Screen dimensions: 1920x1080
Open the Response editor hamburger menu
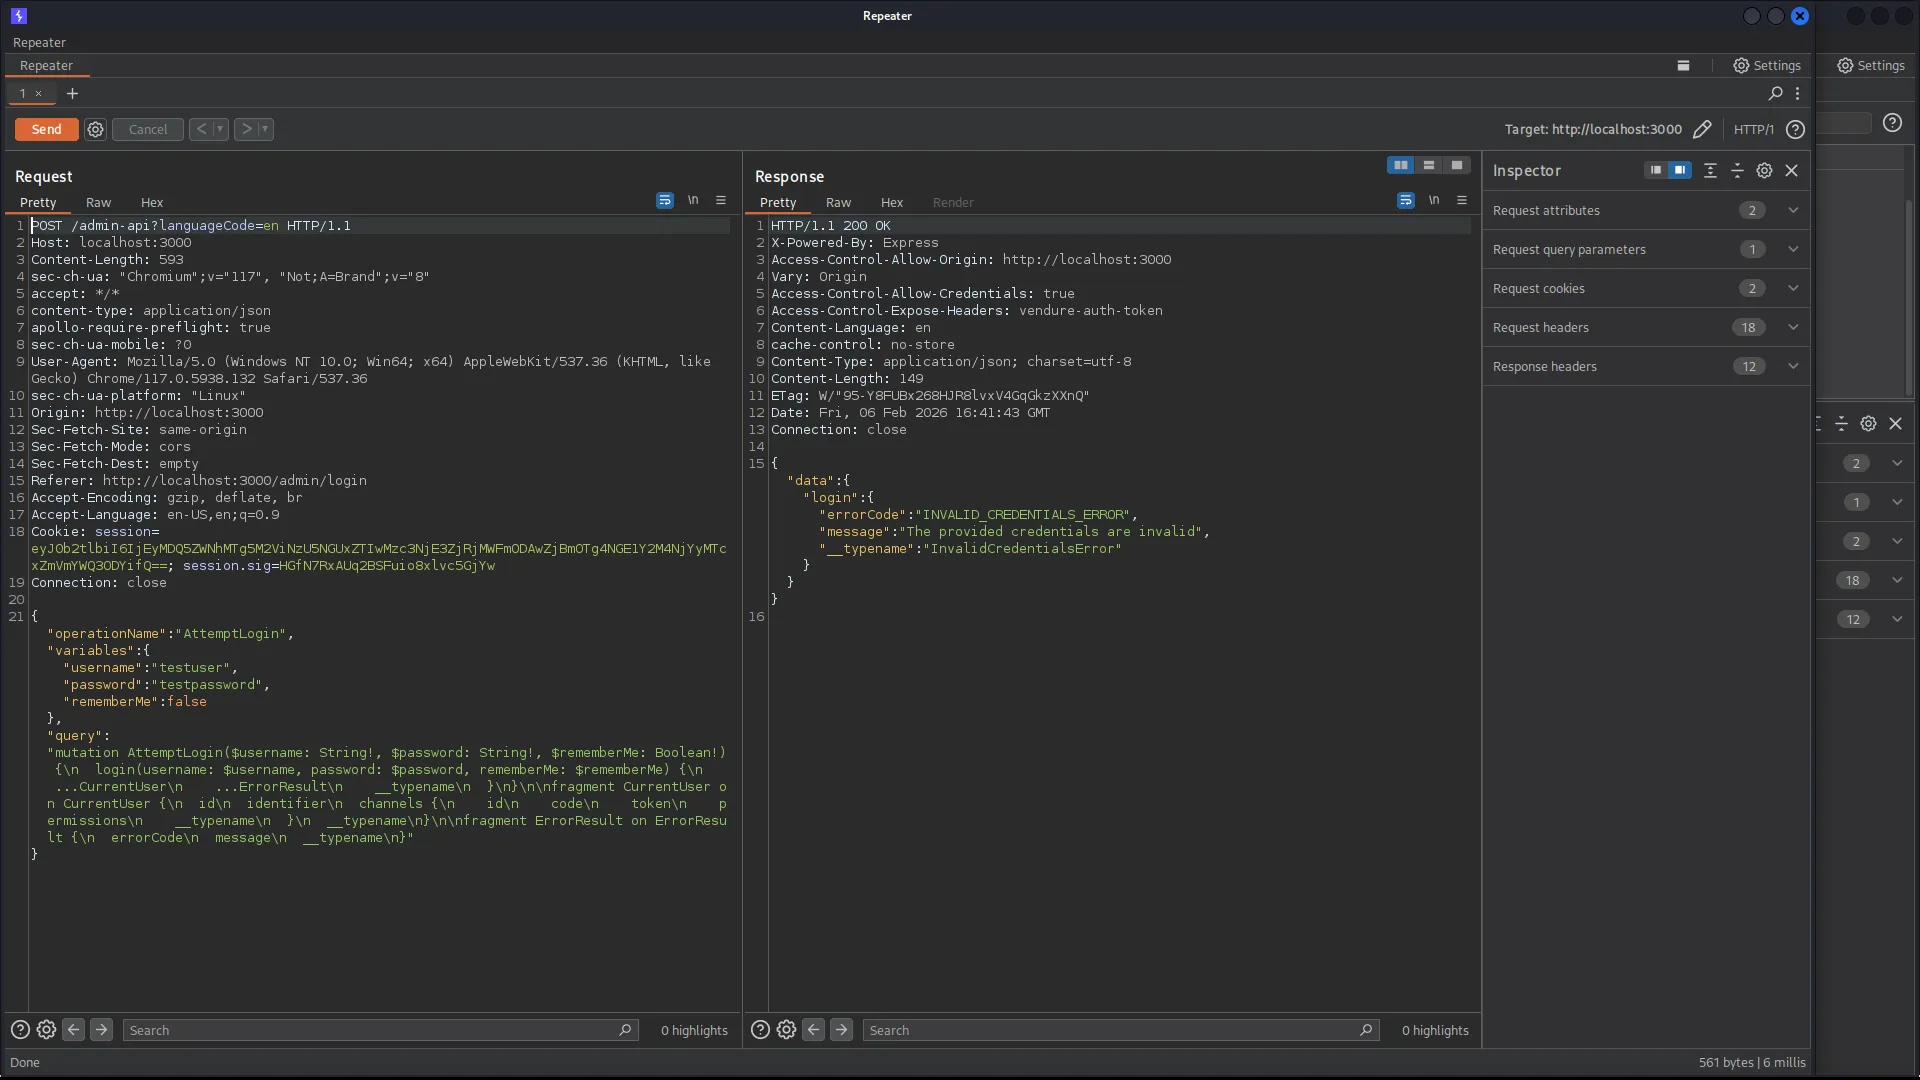(x=1462, y=200)
